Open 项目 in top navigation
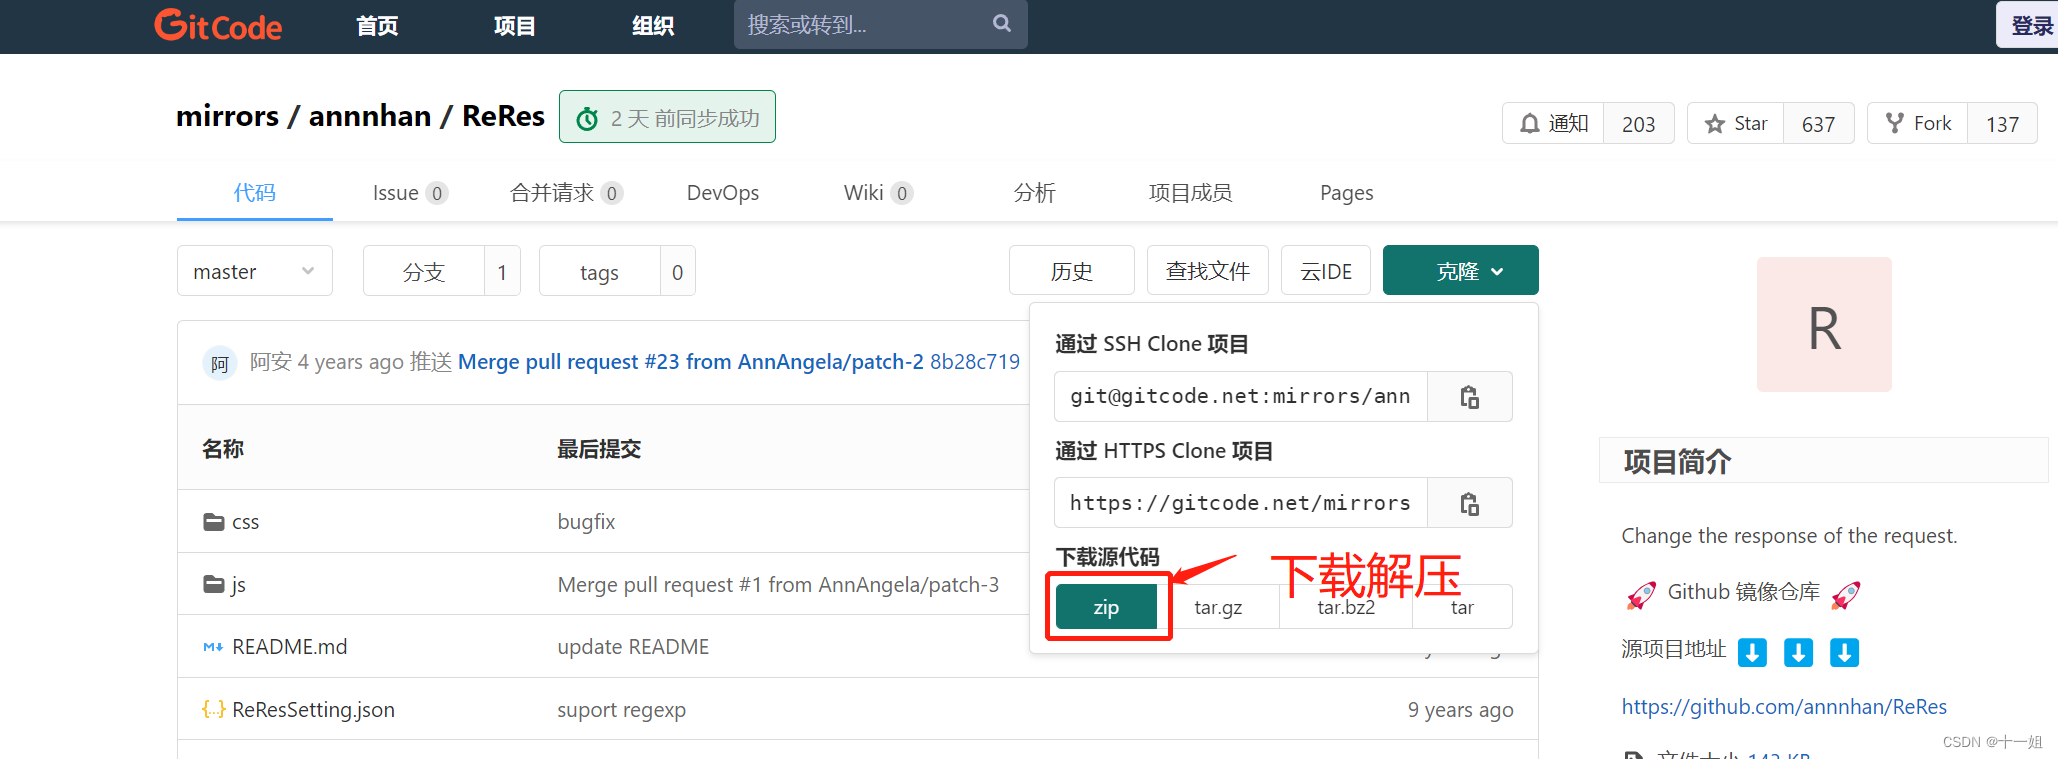The image size is (2058, 759). coord(515,25)
